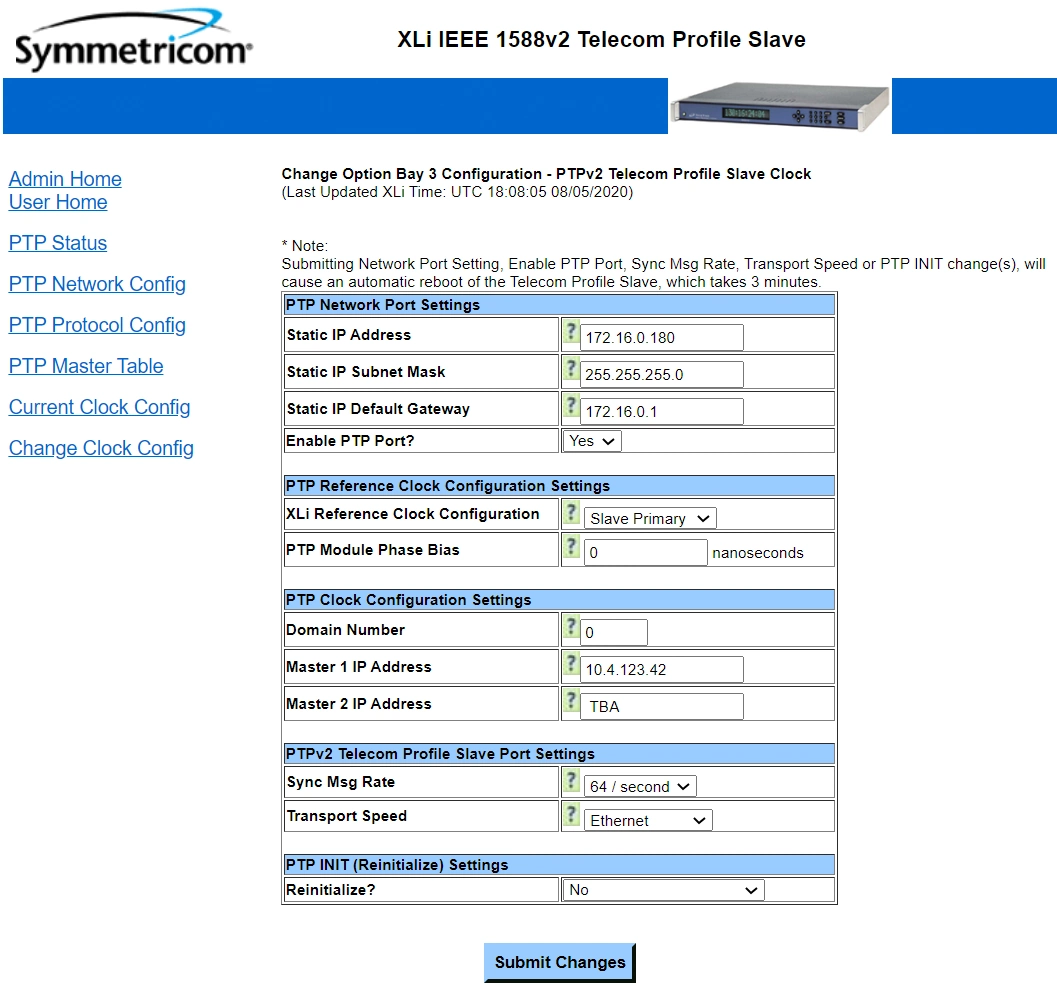
Task: Show help for Domain Number
Action: pyautogui.click(x=571, y=627)
